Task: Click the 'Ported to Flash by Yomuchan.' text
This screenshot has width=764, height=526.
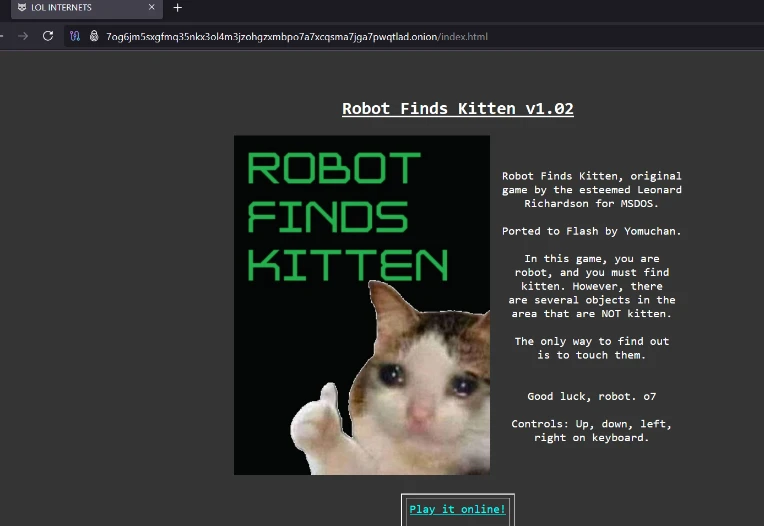Action: click(592, 231)
